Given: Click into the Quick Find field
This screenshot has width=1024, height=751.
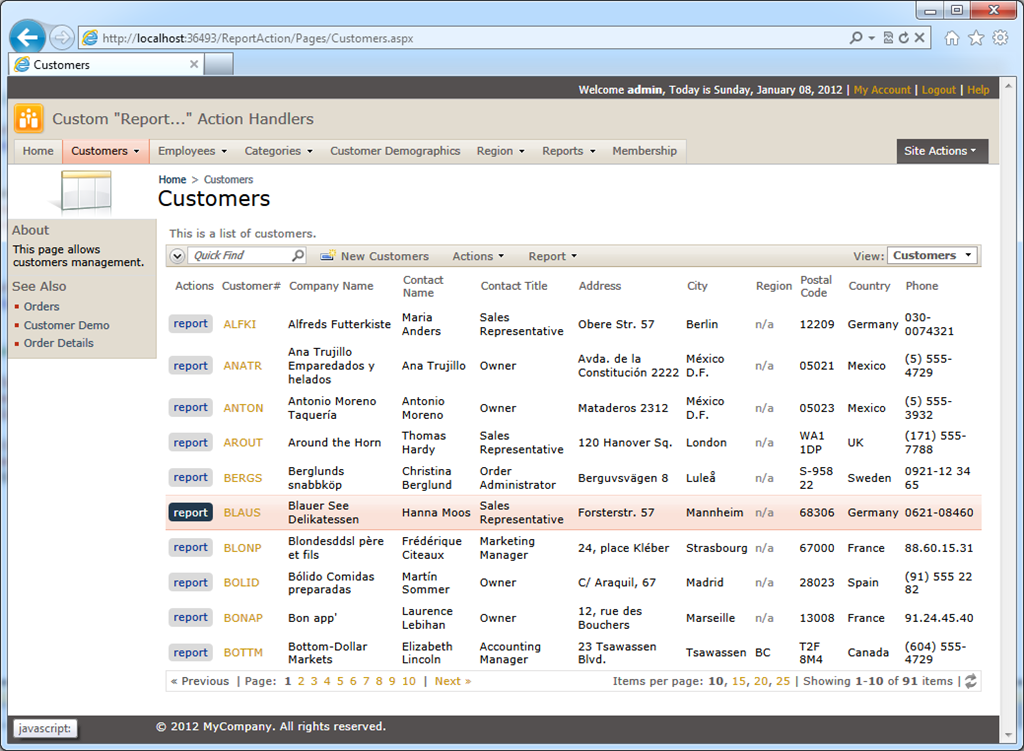Looking at the screenshot, I should [x=239, y=255].
